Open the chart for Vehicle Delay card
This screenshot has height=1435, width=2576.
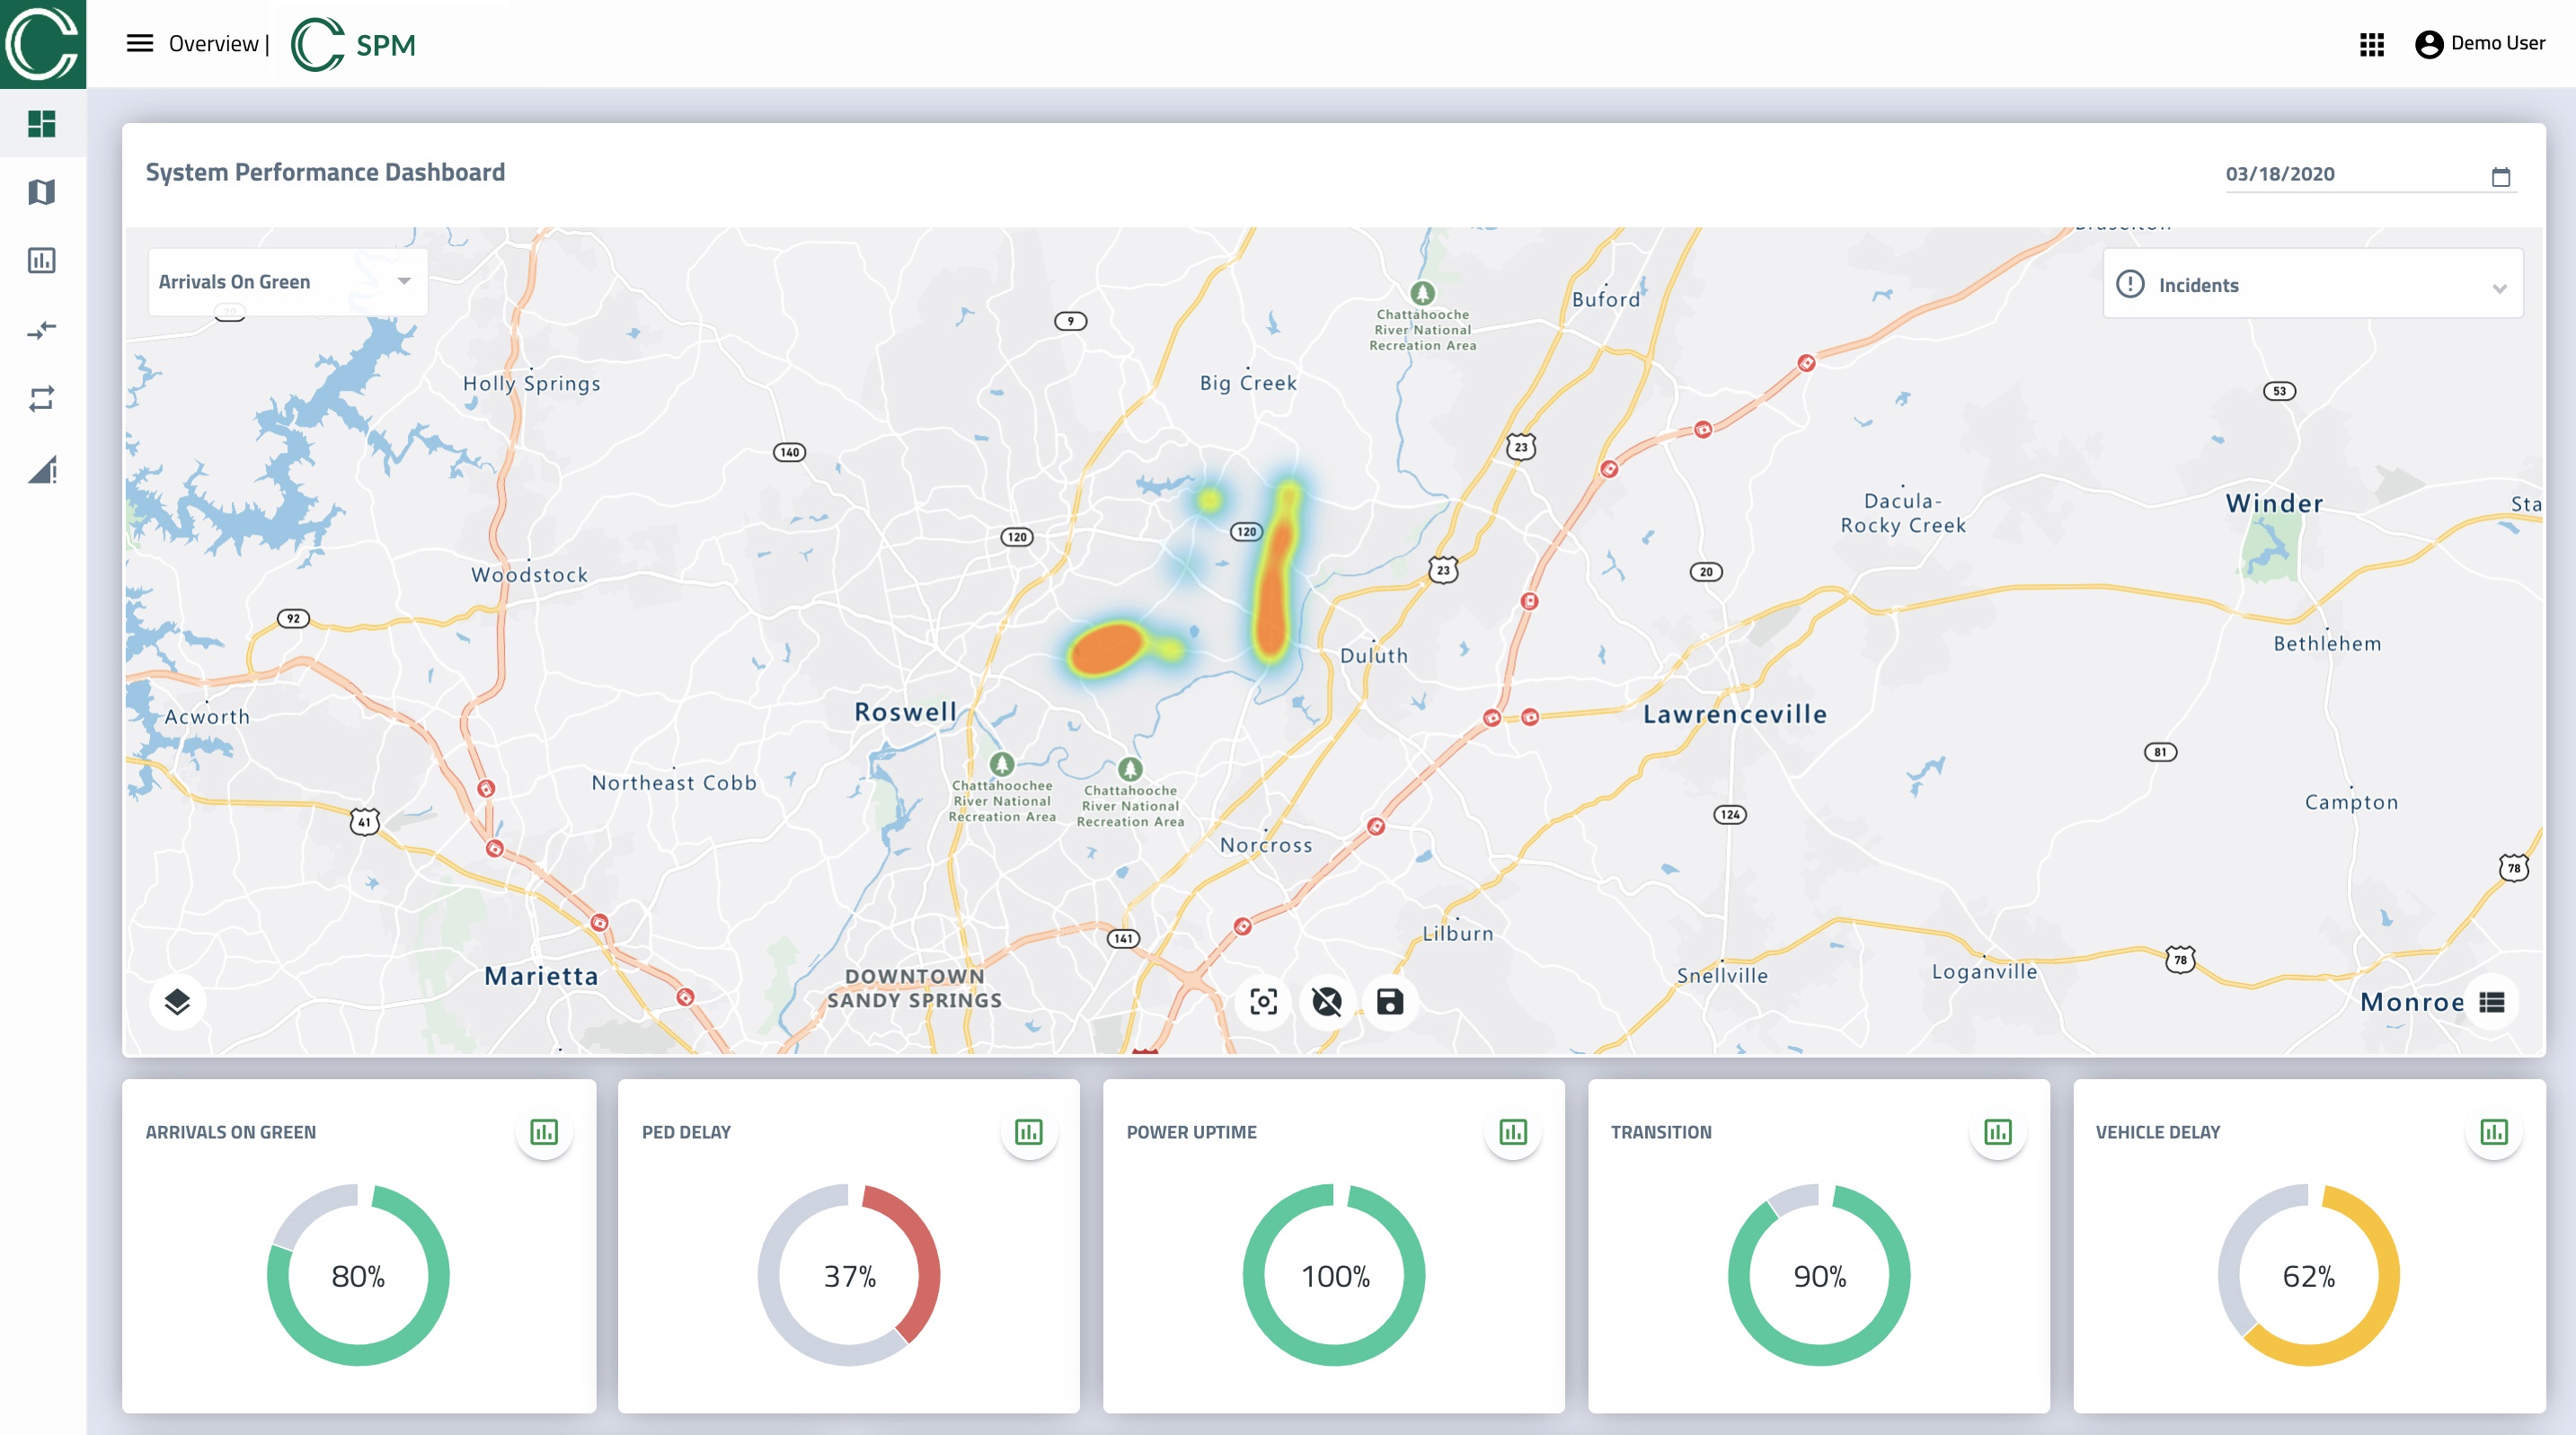pos(2494,1132)
